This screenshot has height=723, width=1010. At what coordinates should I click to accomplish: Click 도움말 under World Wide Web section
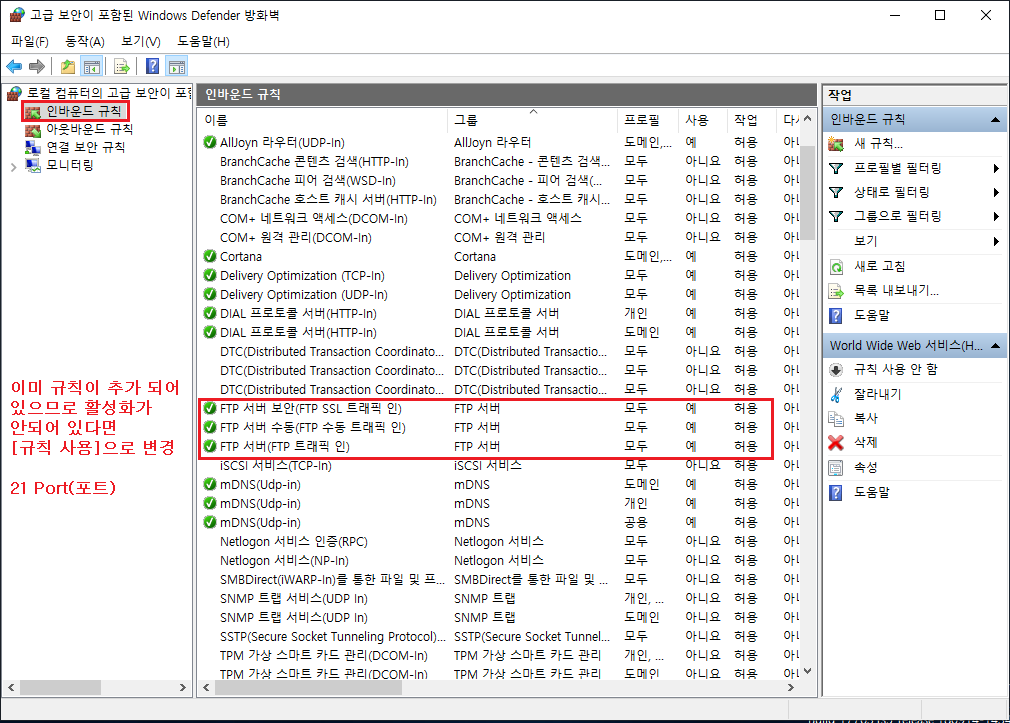[x=872, y=492]
